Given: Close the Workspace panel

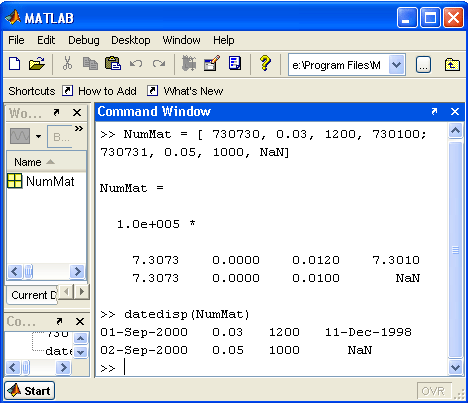Looking at the screenshot, I should [77, 113].
